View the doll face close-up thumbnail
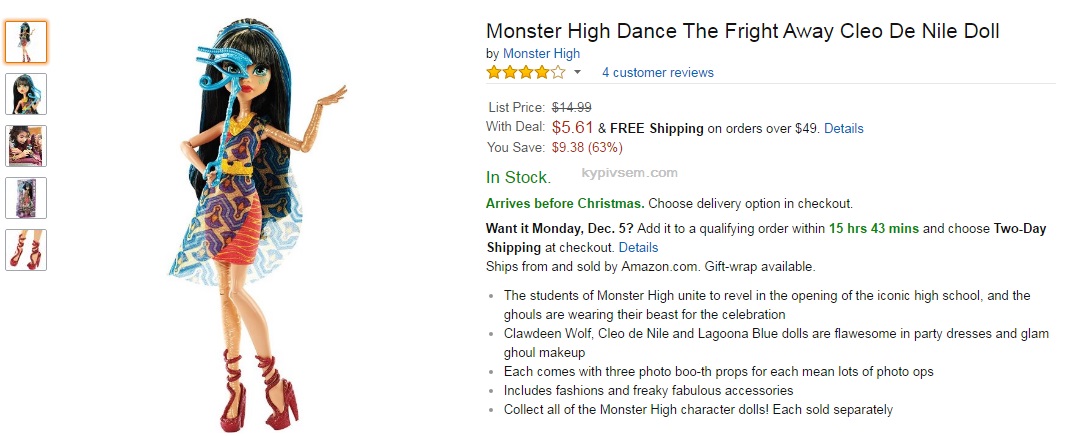 point(26,94)
